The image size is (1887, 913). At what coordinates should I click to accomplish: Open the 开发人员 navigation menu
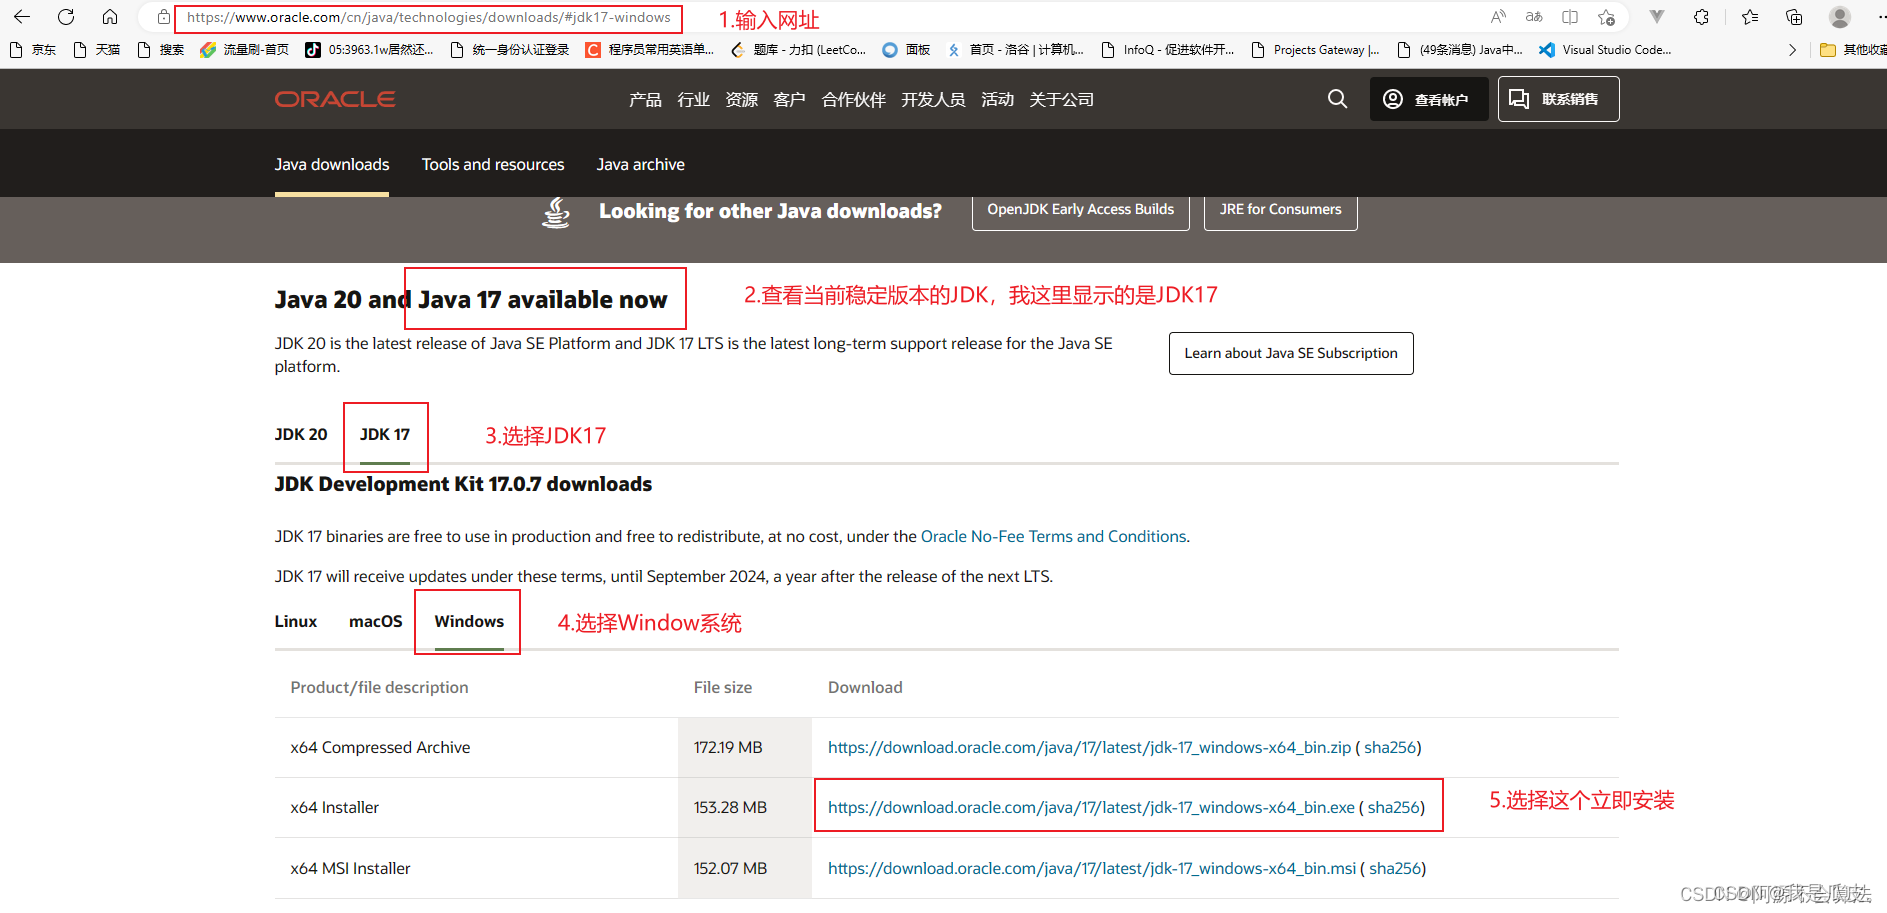click(x=933, y=99)
